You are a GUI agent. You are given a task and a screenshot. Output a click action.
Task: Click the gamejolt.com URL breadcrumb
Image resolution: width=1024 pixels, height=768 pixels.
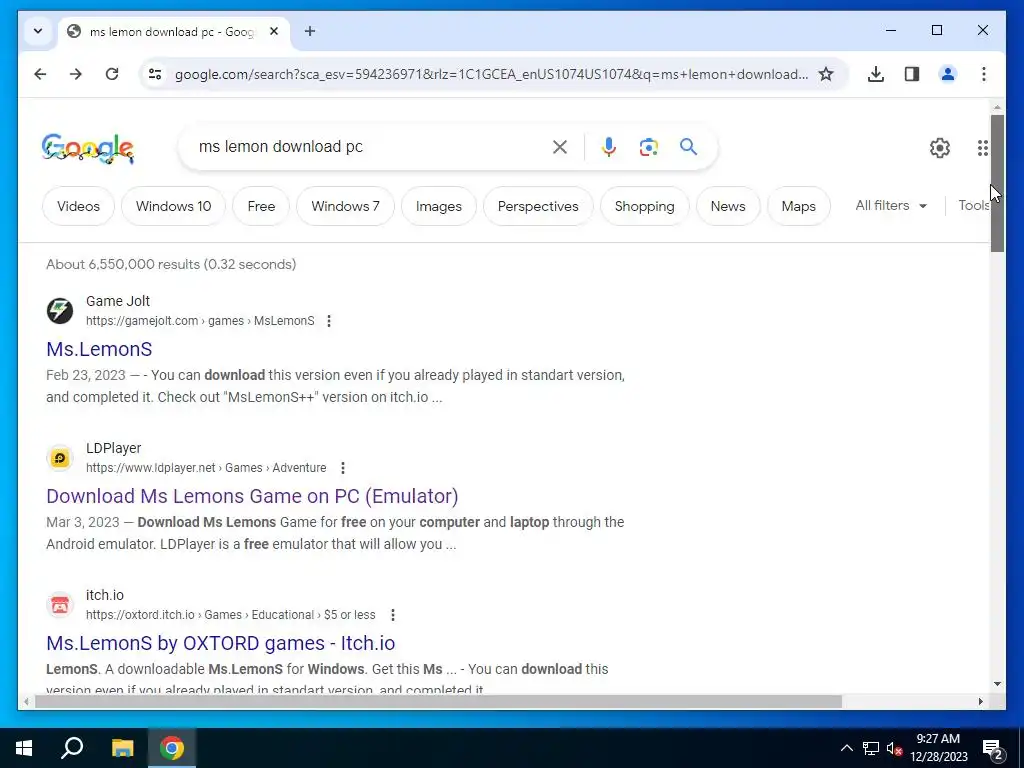(x=200, y=321)
